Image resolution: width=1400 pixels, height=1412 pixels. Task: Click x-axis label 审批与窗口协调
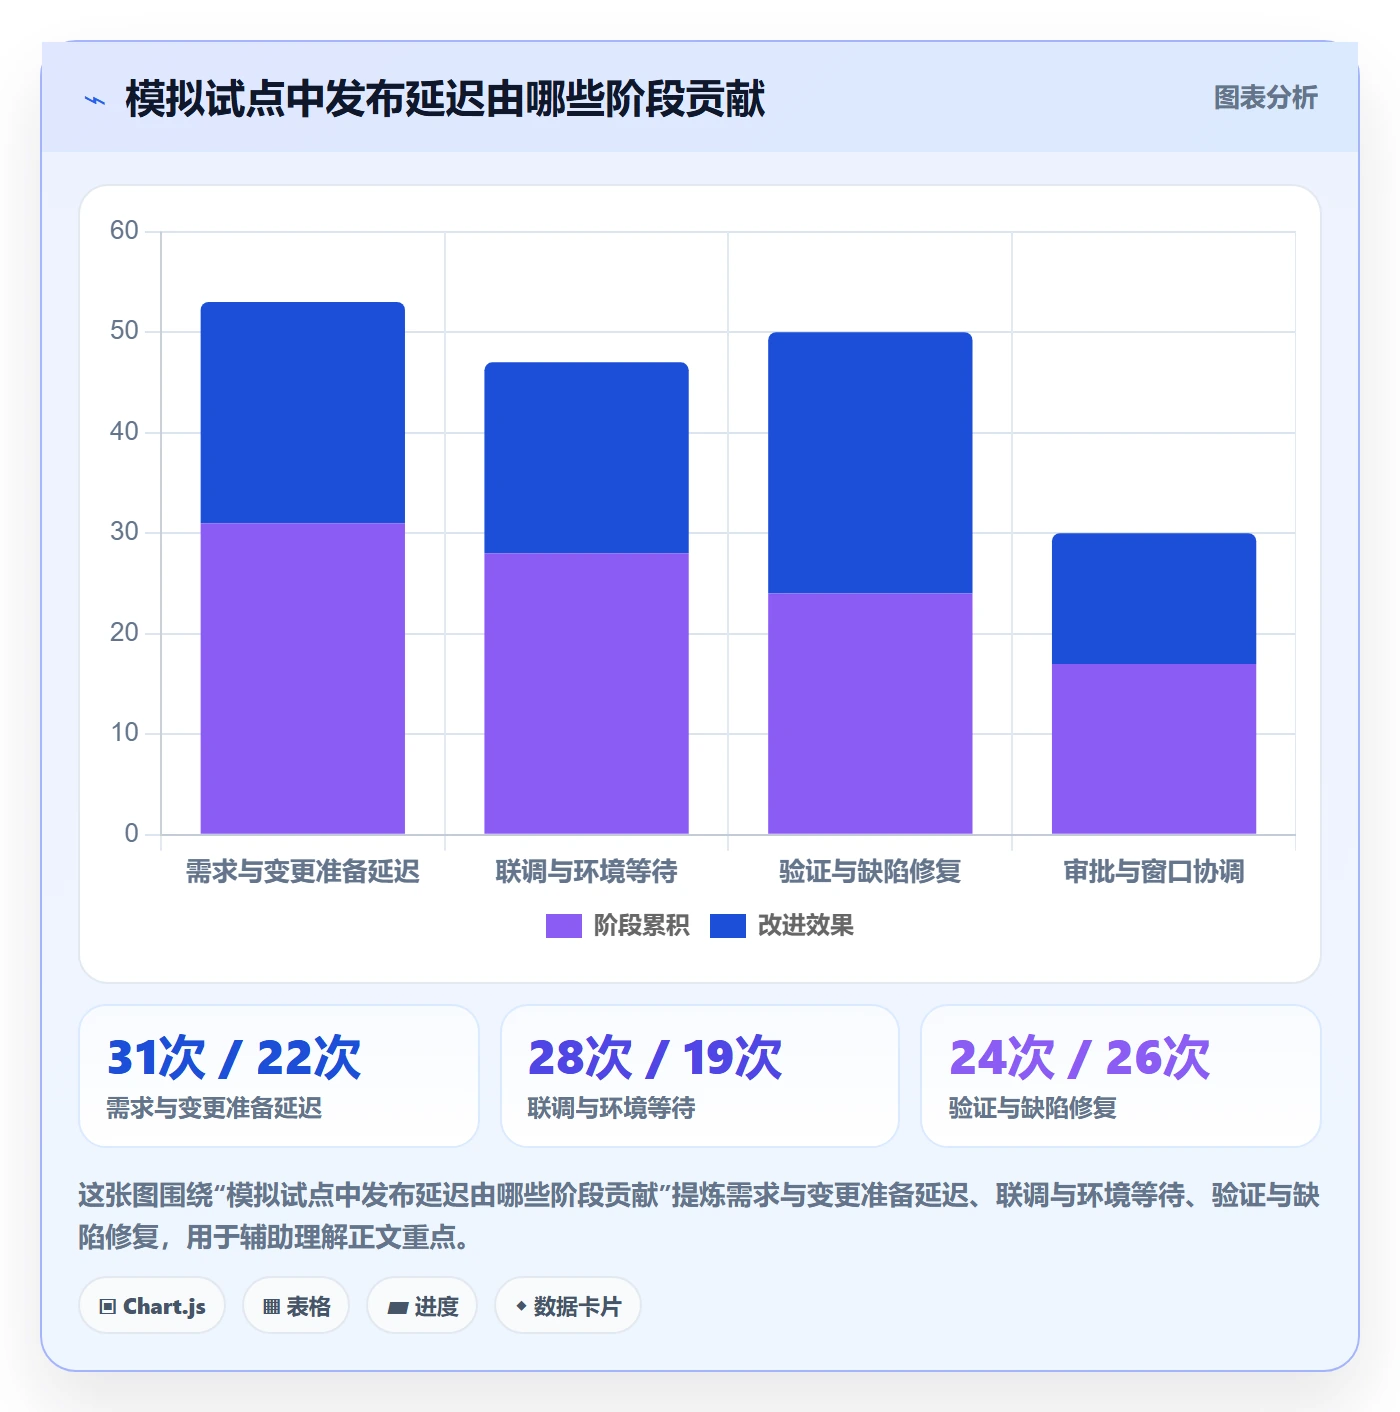point(1154,872)
